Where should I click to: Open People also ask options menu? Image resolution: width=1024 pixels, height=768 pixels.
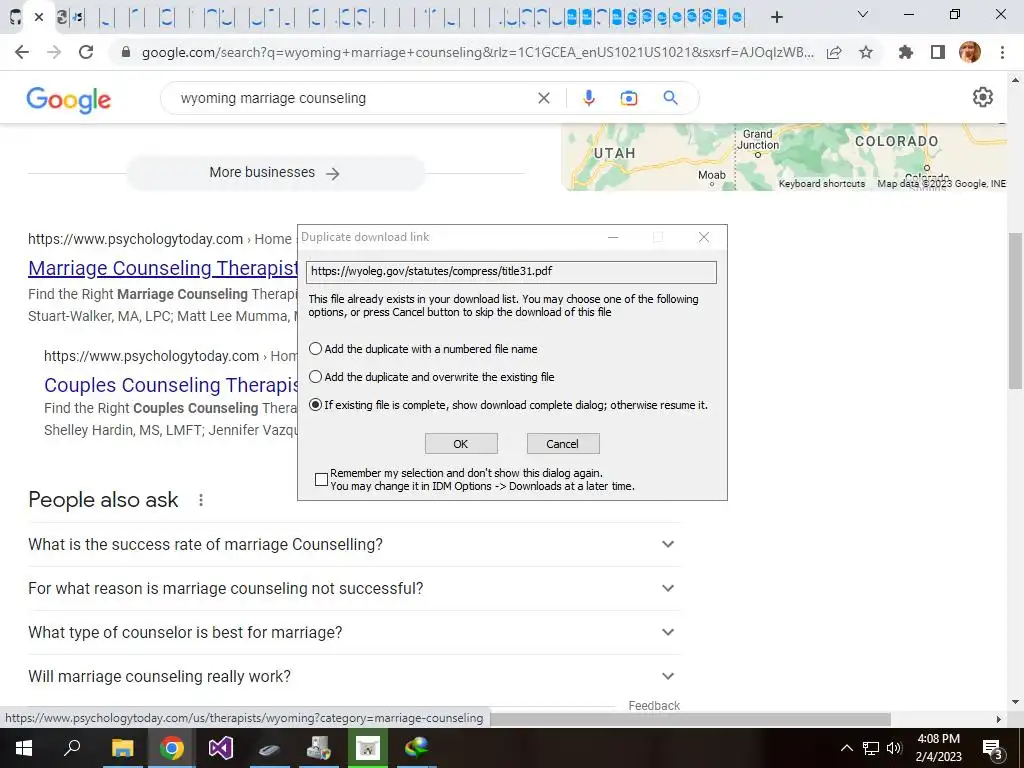click(200, 500)
